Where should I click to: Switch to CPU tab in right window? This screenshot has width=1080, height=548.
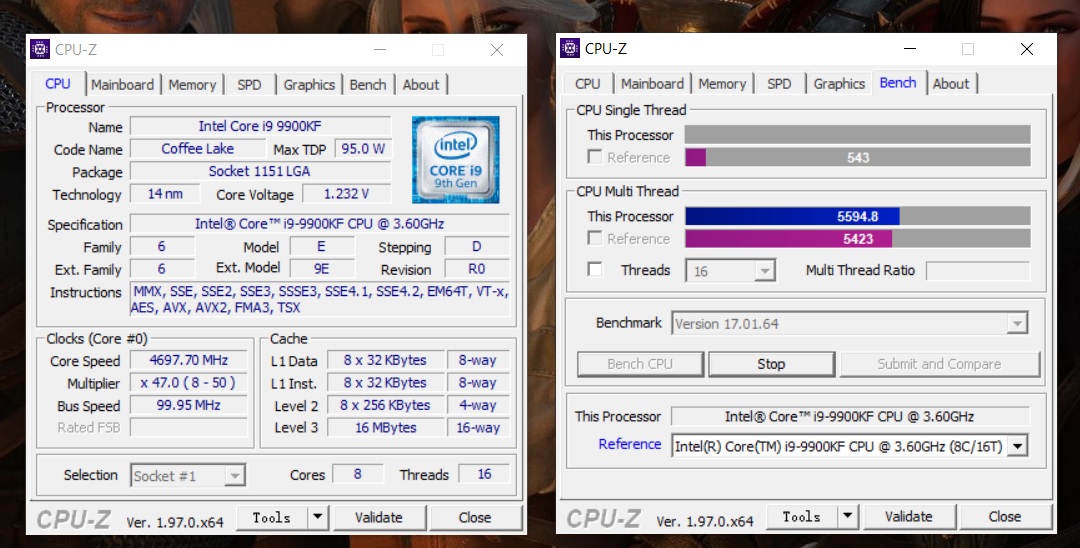point(588,84)
